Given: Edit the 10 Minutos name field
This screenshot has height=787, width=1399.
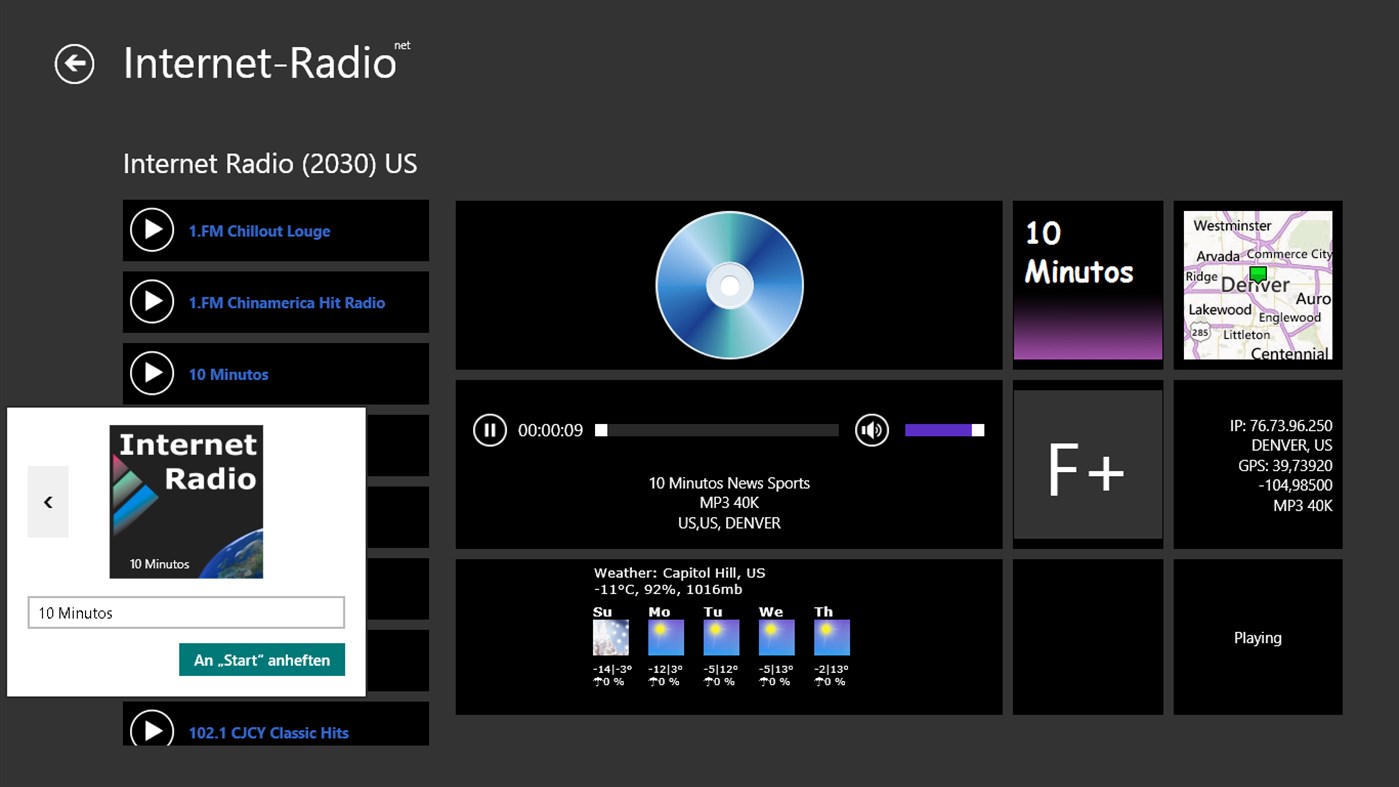Looking at the screenshot, I should tap(186, 612).
